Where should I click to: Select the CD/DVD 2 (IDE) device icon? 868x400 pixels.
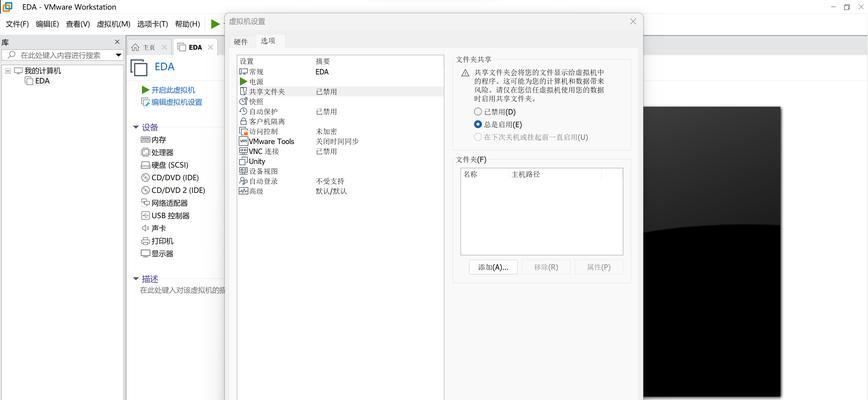point(146,190)
